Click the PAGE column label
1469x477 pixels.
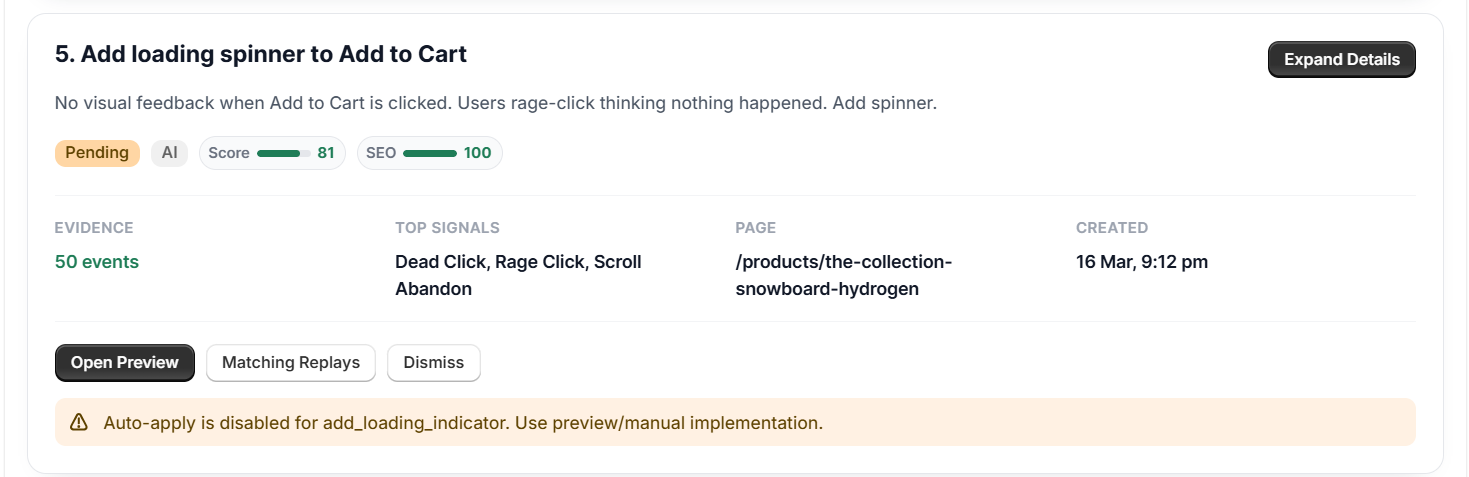(755, 228)
